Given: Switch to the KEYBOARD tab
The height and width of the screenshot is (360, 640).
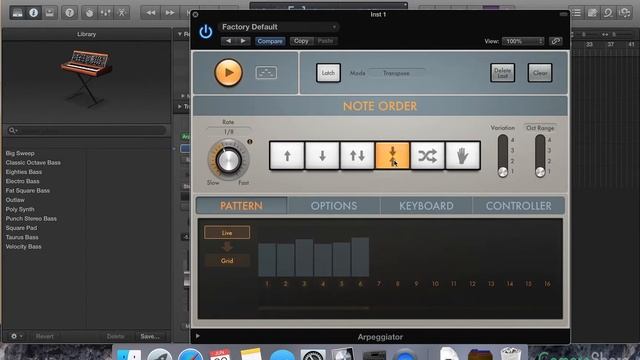Looking at the screenshot, I should point(426,206).
